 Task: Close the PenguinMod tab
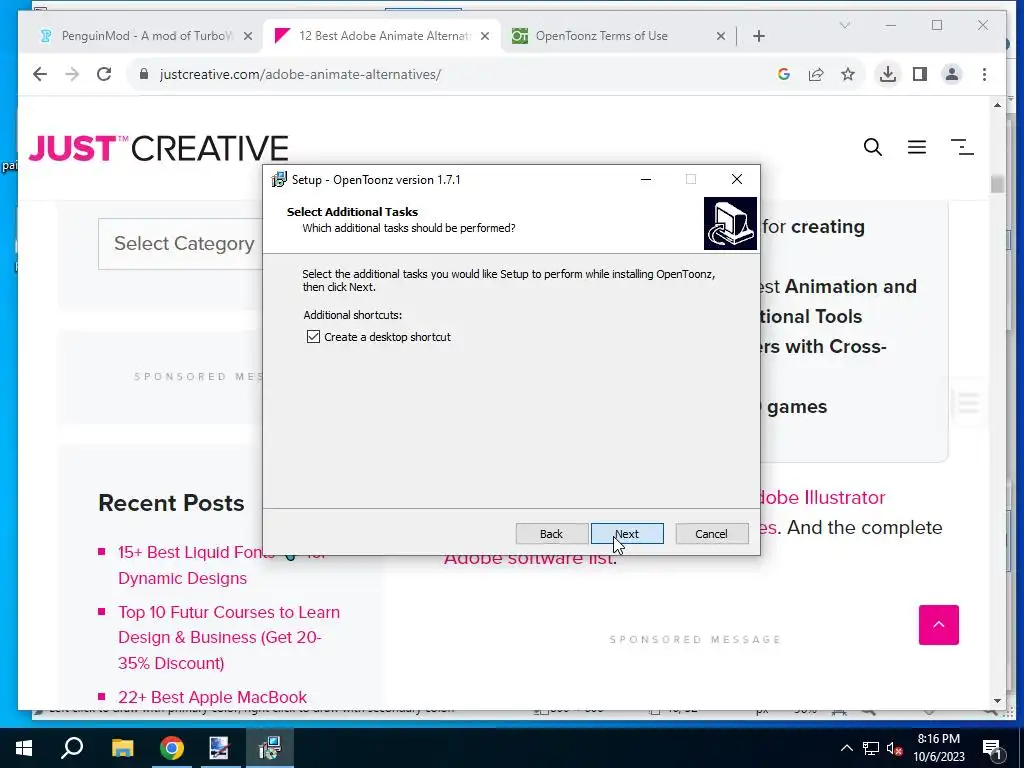click(x=248, y=36)
